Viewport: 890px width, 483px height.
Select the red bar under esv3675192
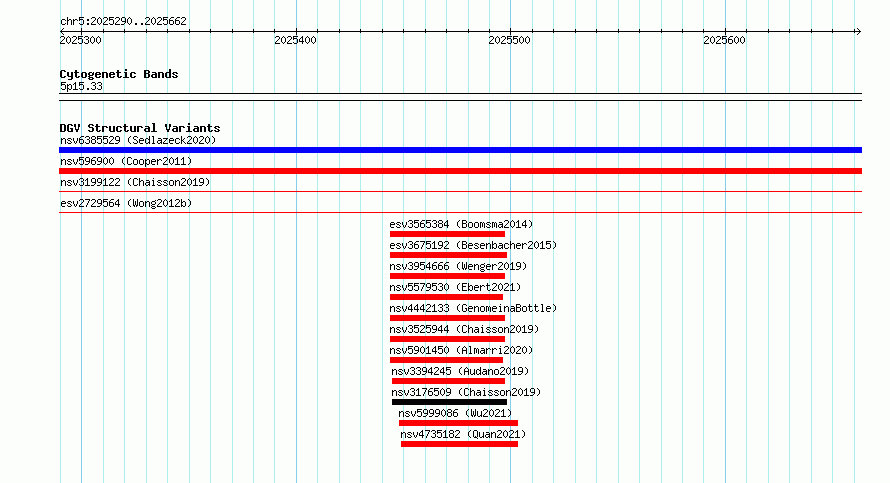point(448,255)
